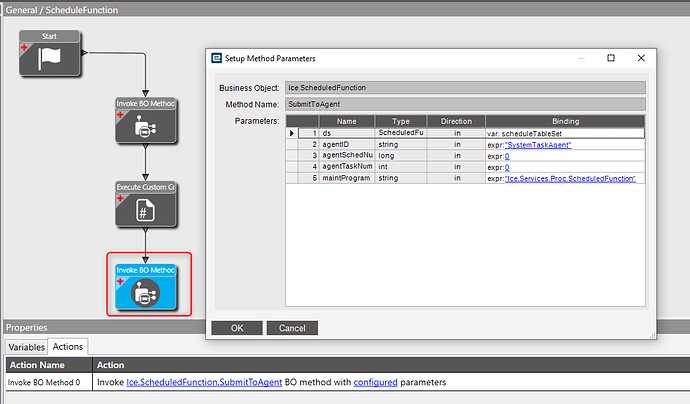
Task: Click the ScheduledFu type cell
Action: [401, 133]
